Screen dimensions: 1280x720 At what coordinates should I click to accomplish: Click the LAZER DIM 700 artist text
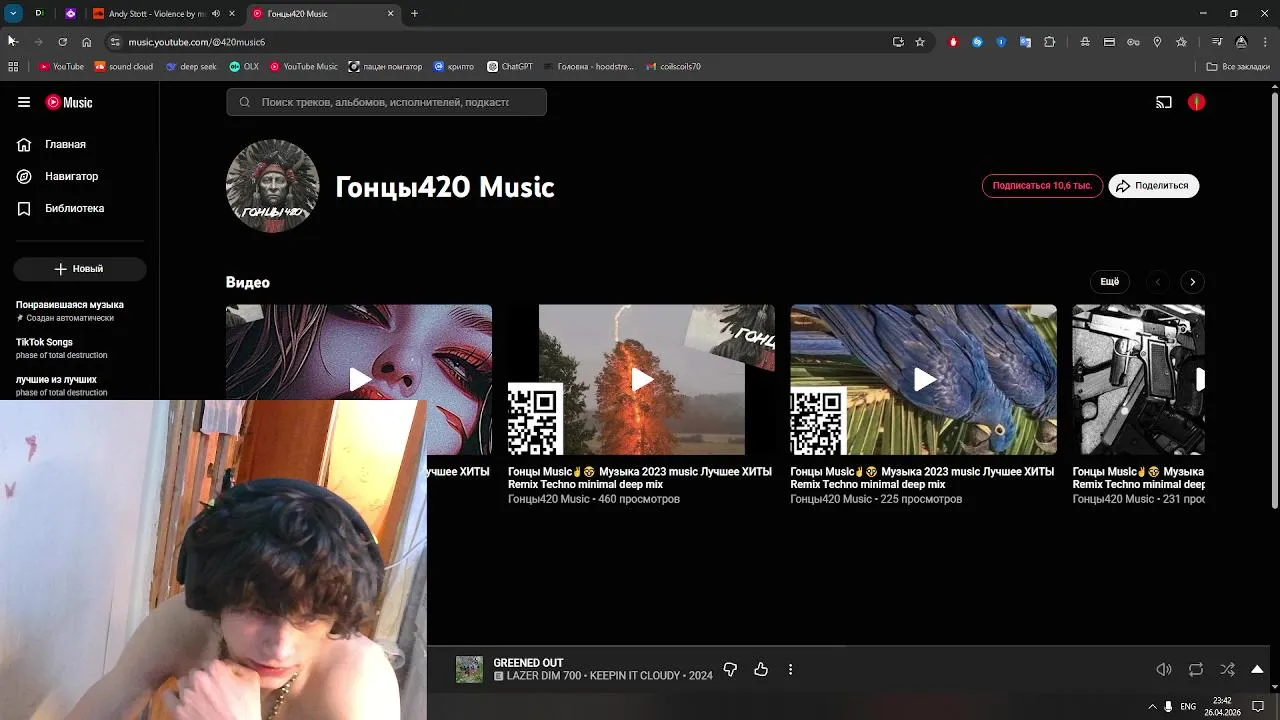point(544,676)
